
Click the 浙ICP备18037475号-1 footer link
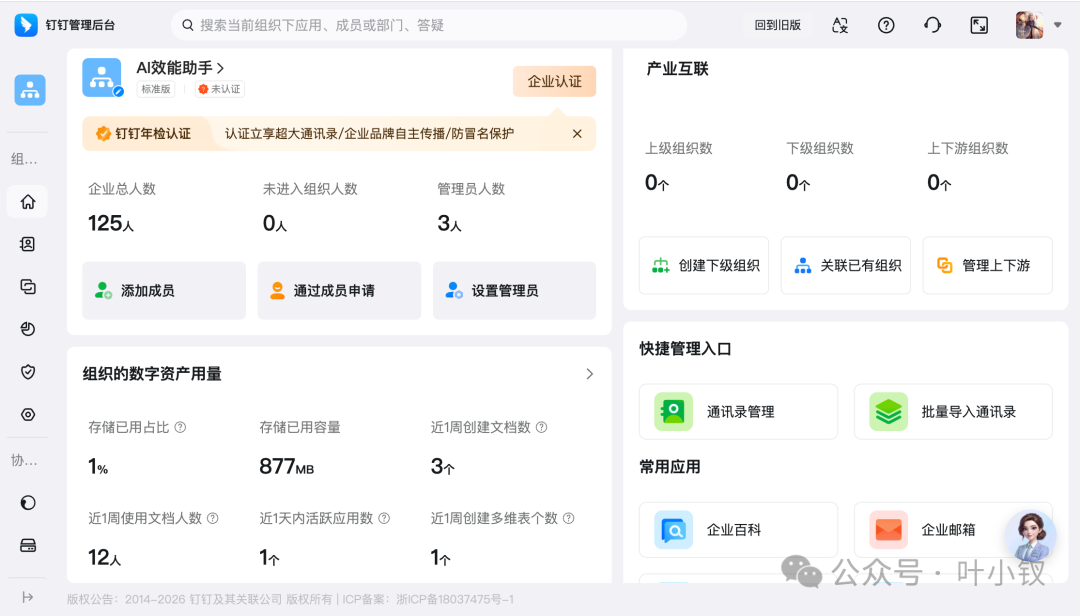click(x=455, y=599)
